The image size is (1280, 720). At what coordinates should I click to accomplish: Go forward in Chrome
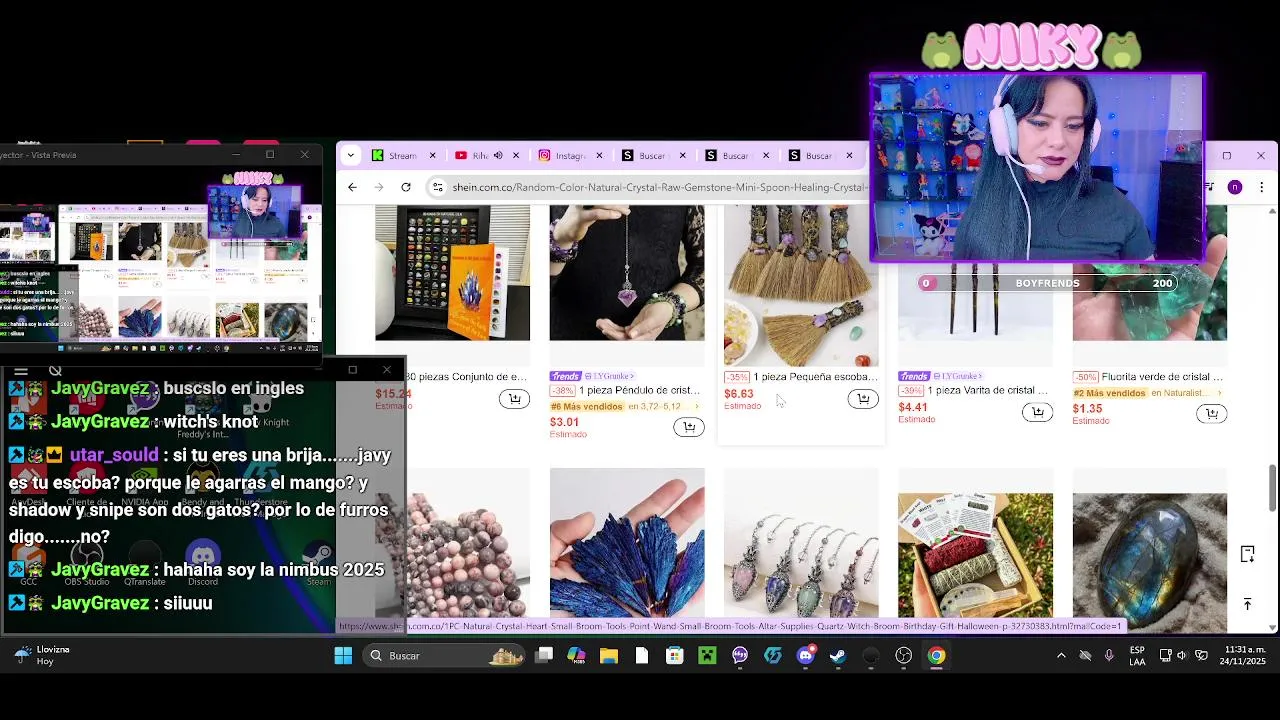(379, 187)
